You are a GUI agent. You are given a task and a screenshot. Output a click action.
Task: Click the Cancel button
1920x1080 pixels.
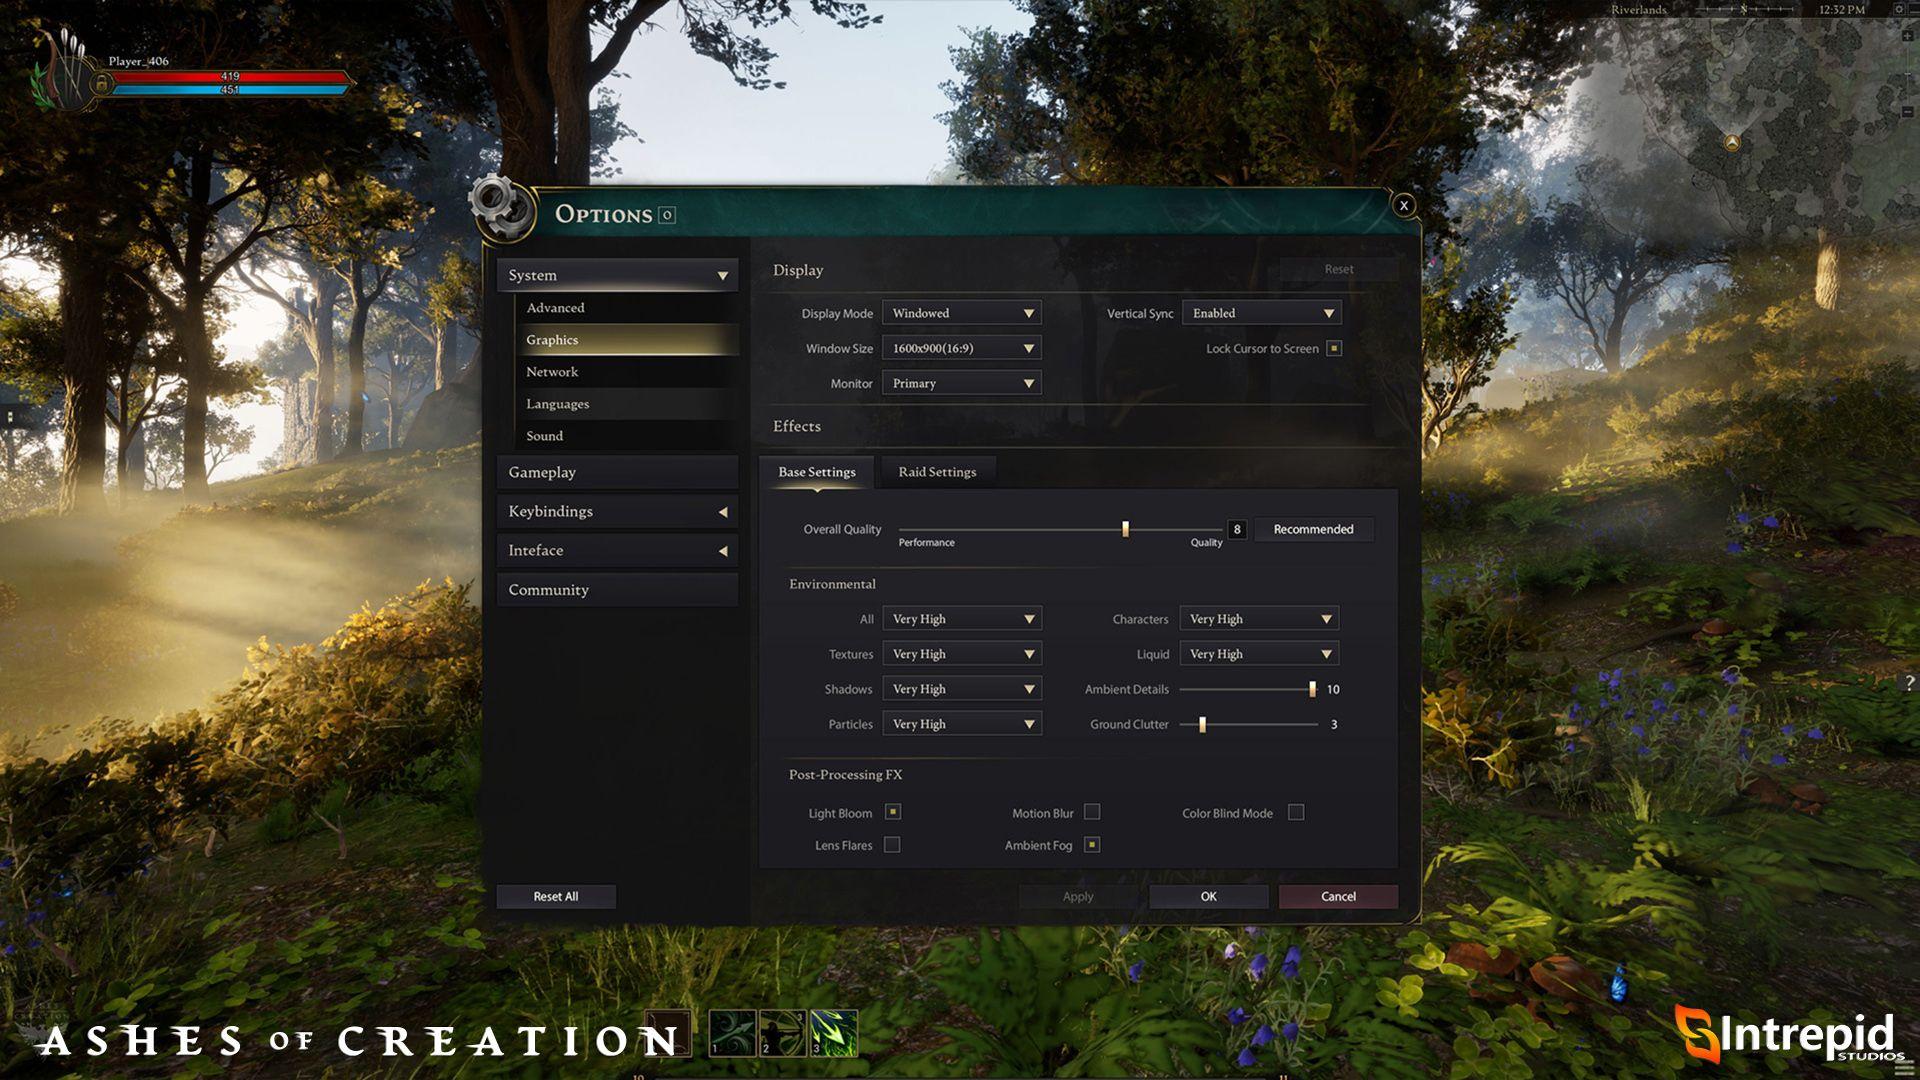coord(1338,896)
